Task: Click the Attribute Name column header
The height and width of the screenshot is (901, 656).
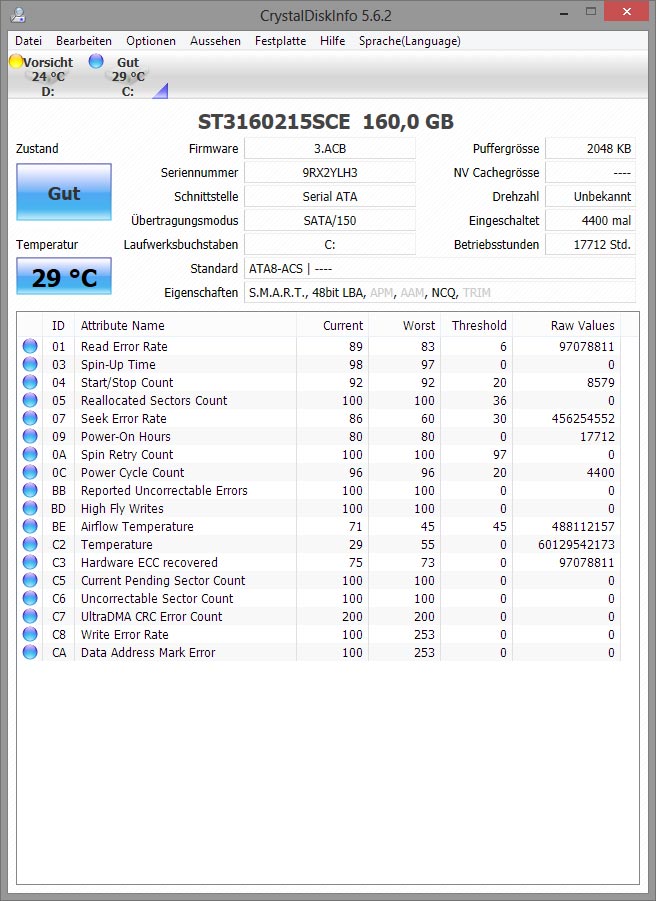Action: tap(186, 325)
